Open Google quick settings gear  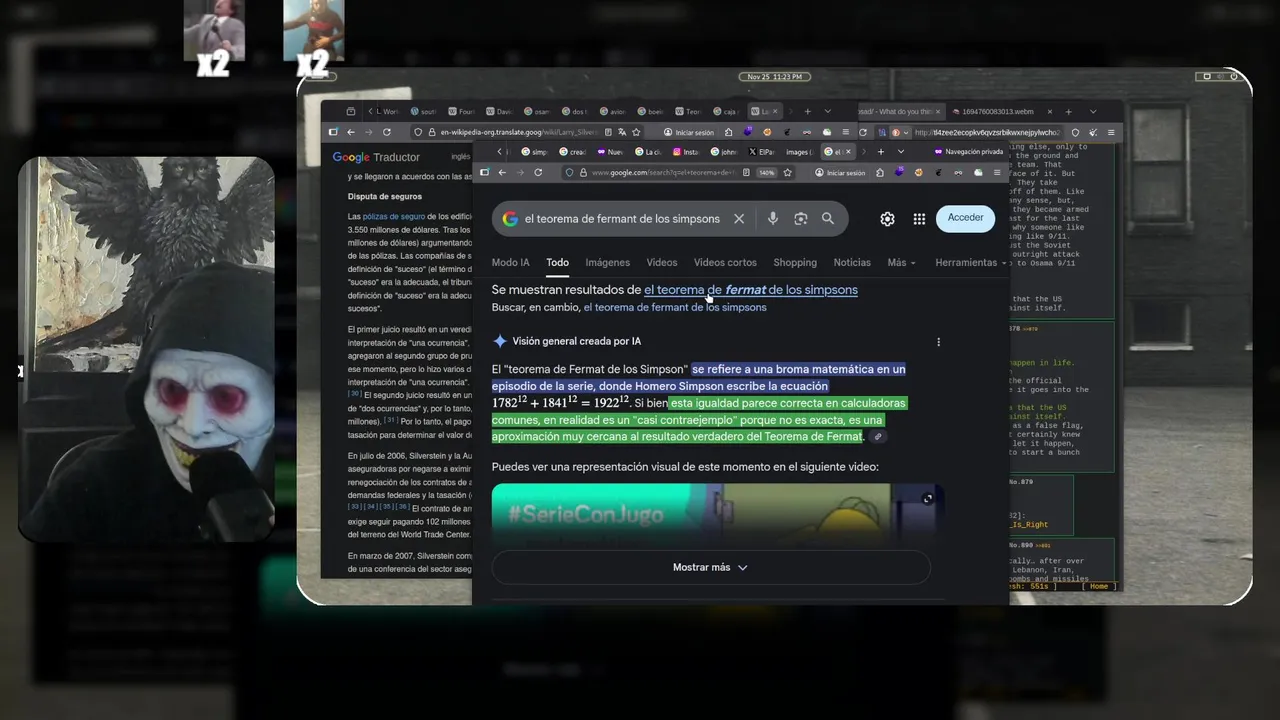coord(887,219)
